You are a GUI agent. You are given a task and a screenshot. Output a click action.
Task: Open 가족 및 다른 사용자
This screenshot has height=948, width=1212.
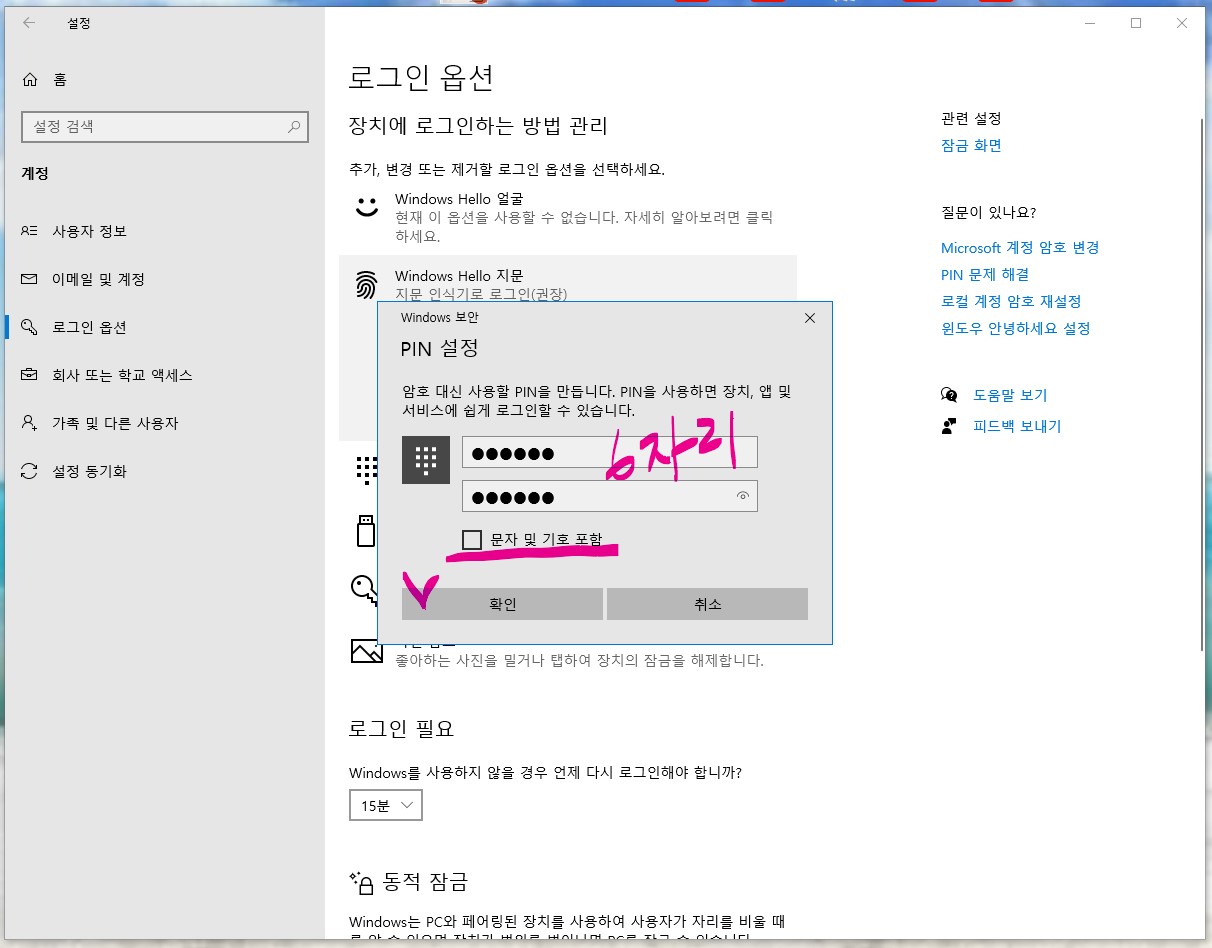[115, 423]
